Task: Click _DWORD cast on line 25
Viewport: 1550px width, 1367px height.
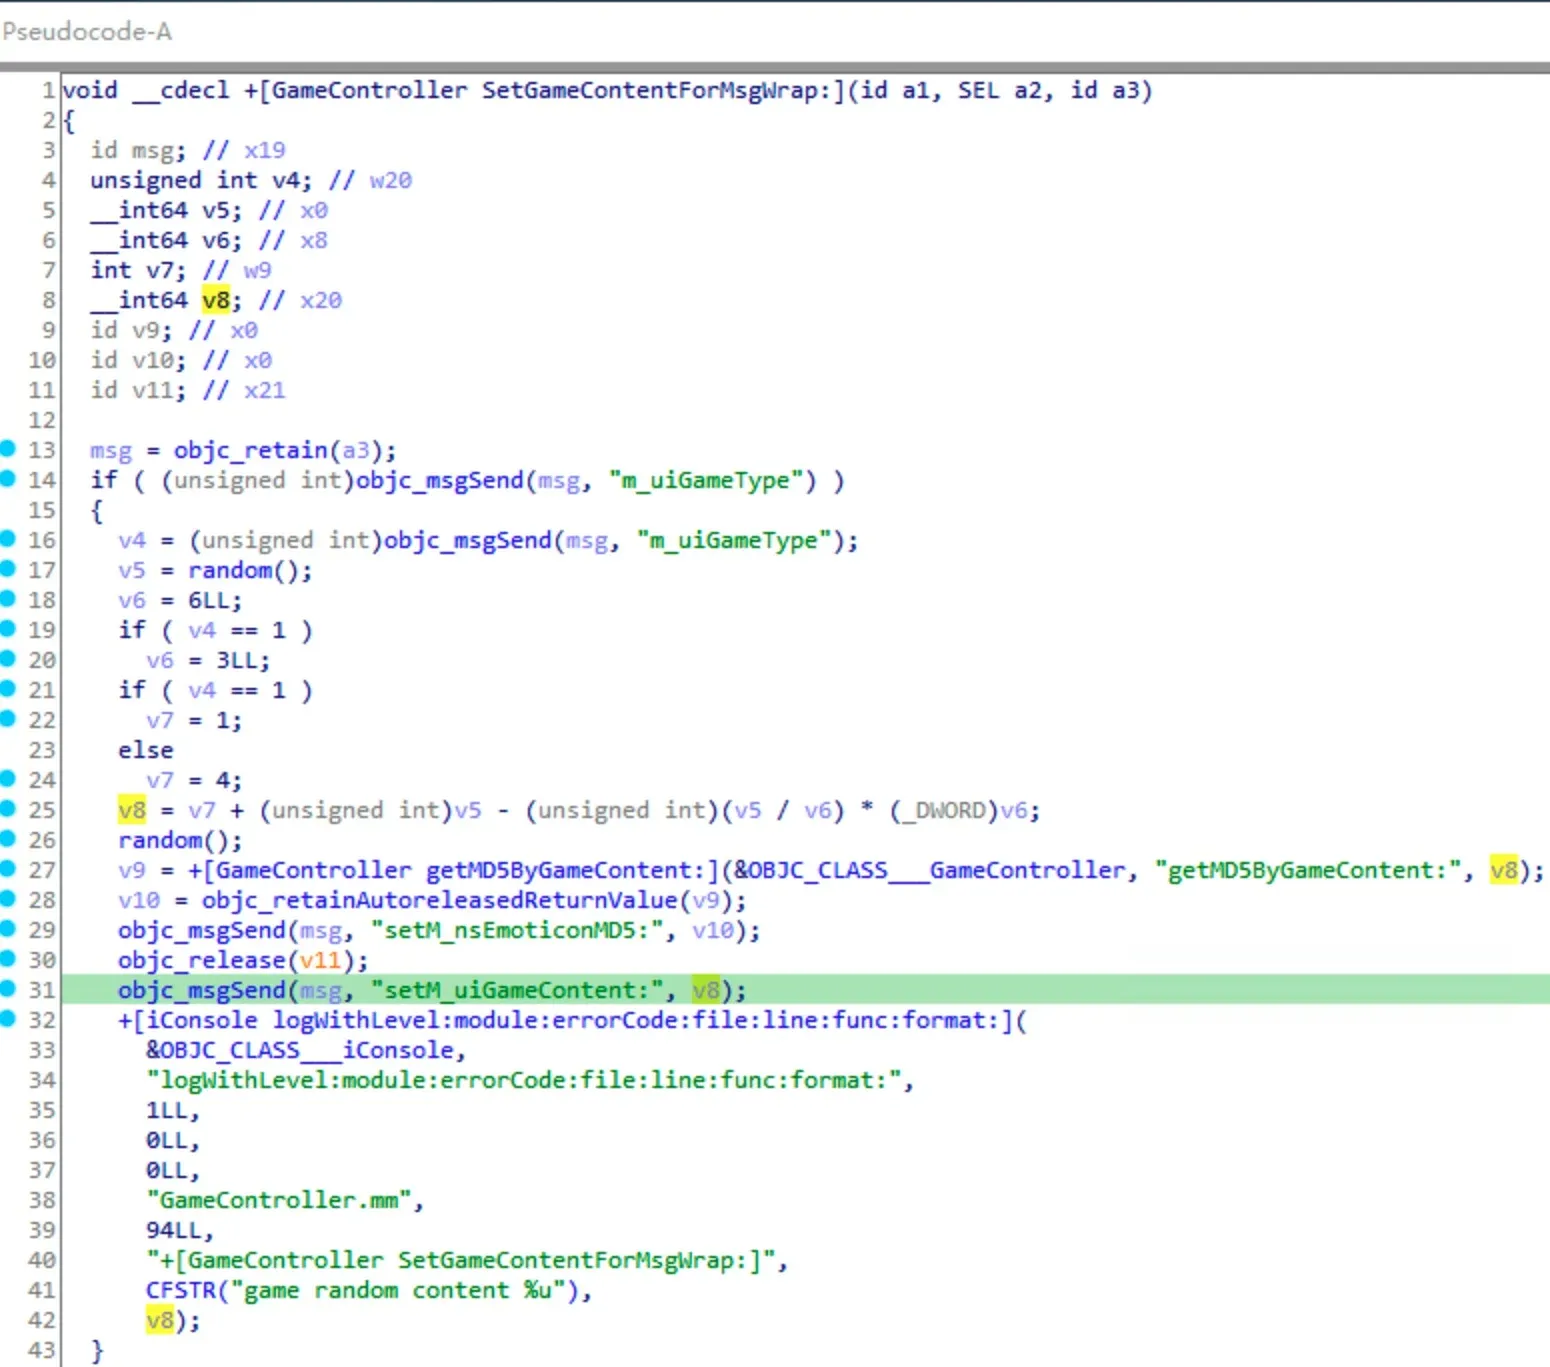Action: [944, 810]
